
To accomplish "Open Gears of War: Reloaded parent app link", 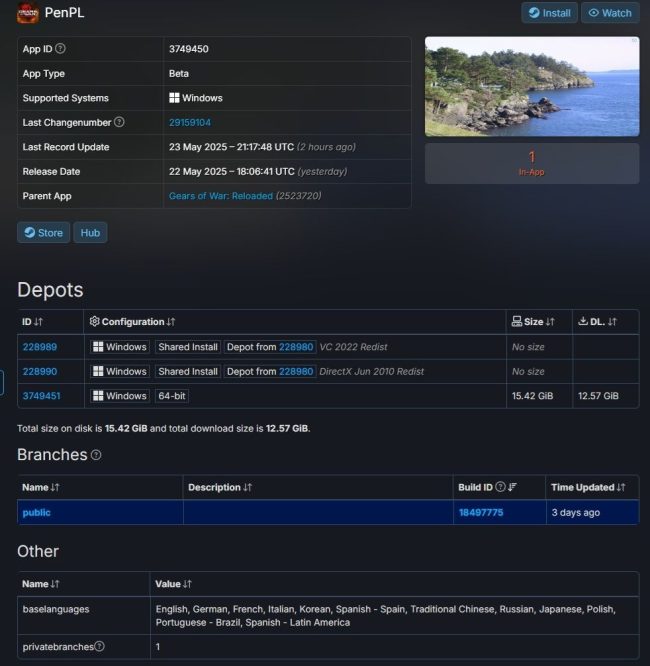I will click(220, 196).
